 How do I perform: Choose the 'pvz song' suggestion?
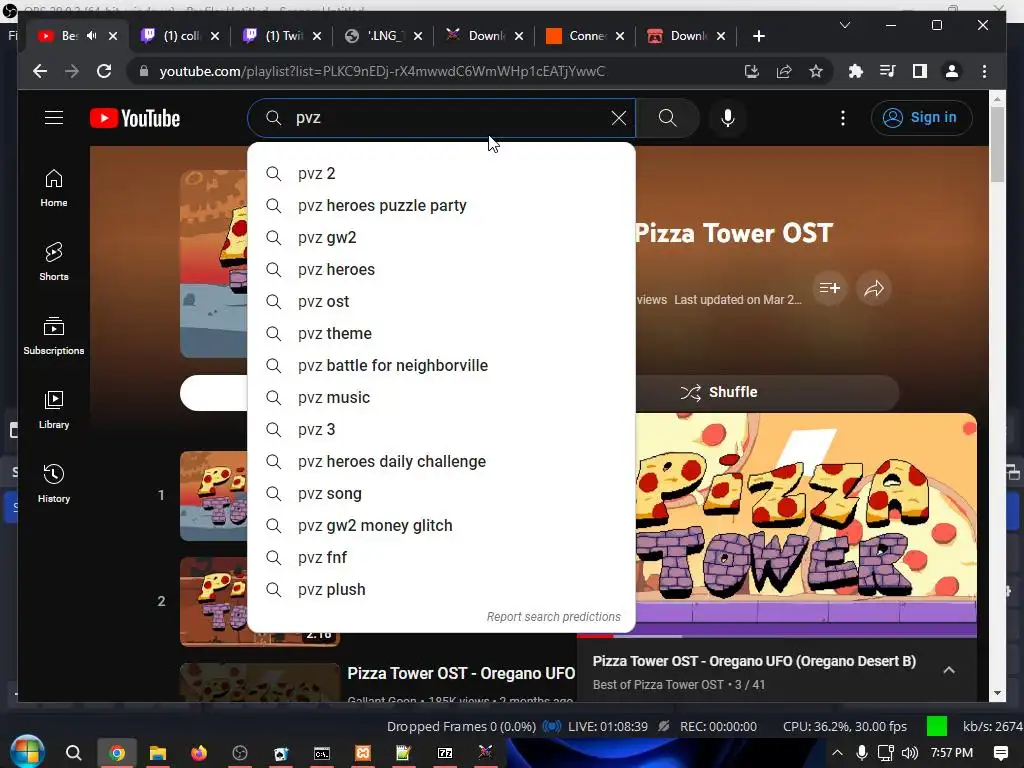pyautogui.click(x=441, y=494)
